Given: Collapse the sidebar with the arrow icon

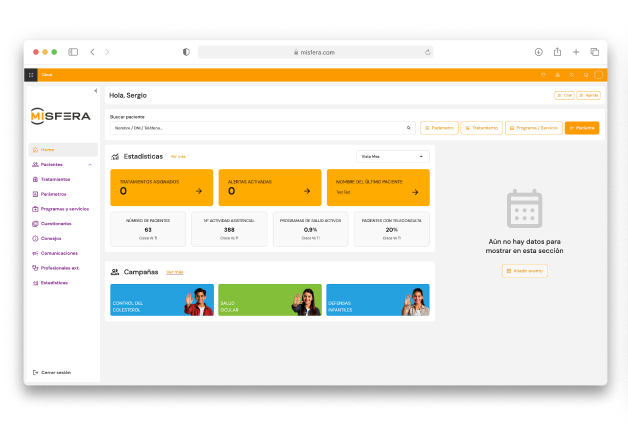Looking at the screenshot, I should coord(95,91).
